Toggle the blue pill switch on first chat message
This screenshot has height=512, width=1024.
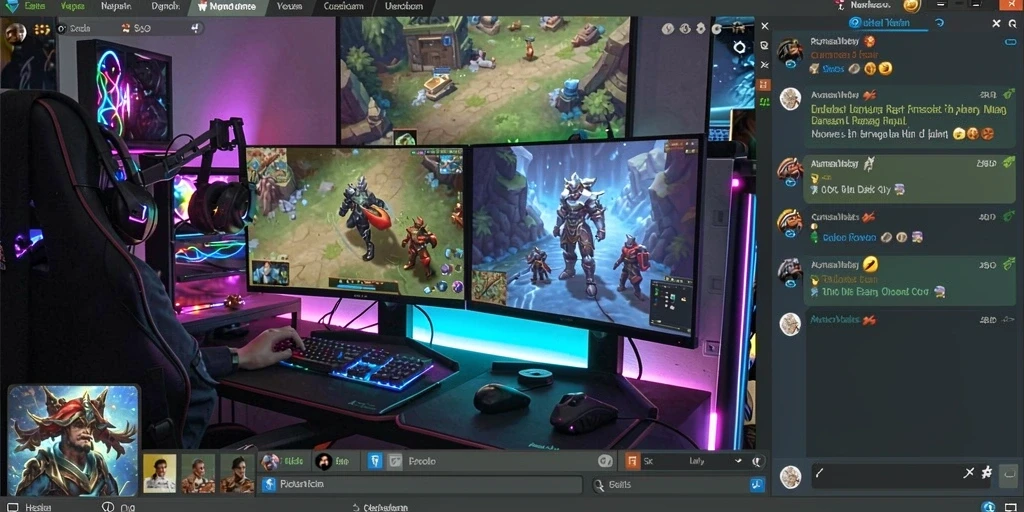click(x=1010, y=42)
